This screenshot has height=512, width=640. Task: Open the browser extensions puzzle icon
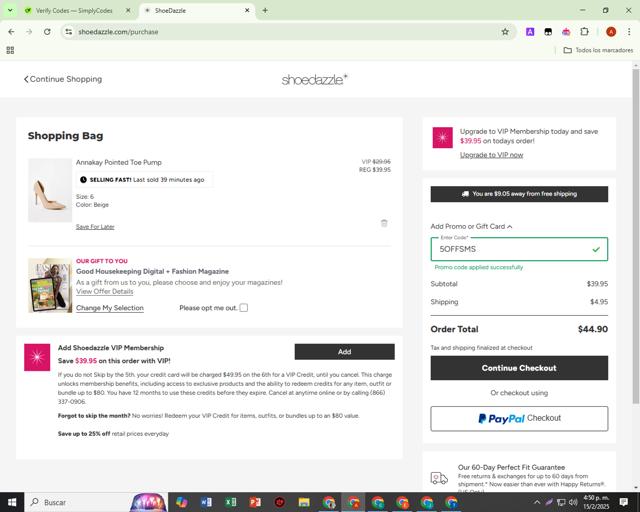584,31
